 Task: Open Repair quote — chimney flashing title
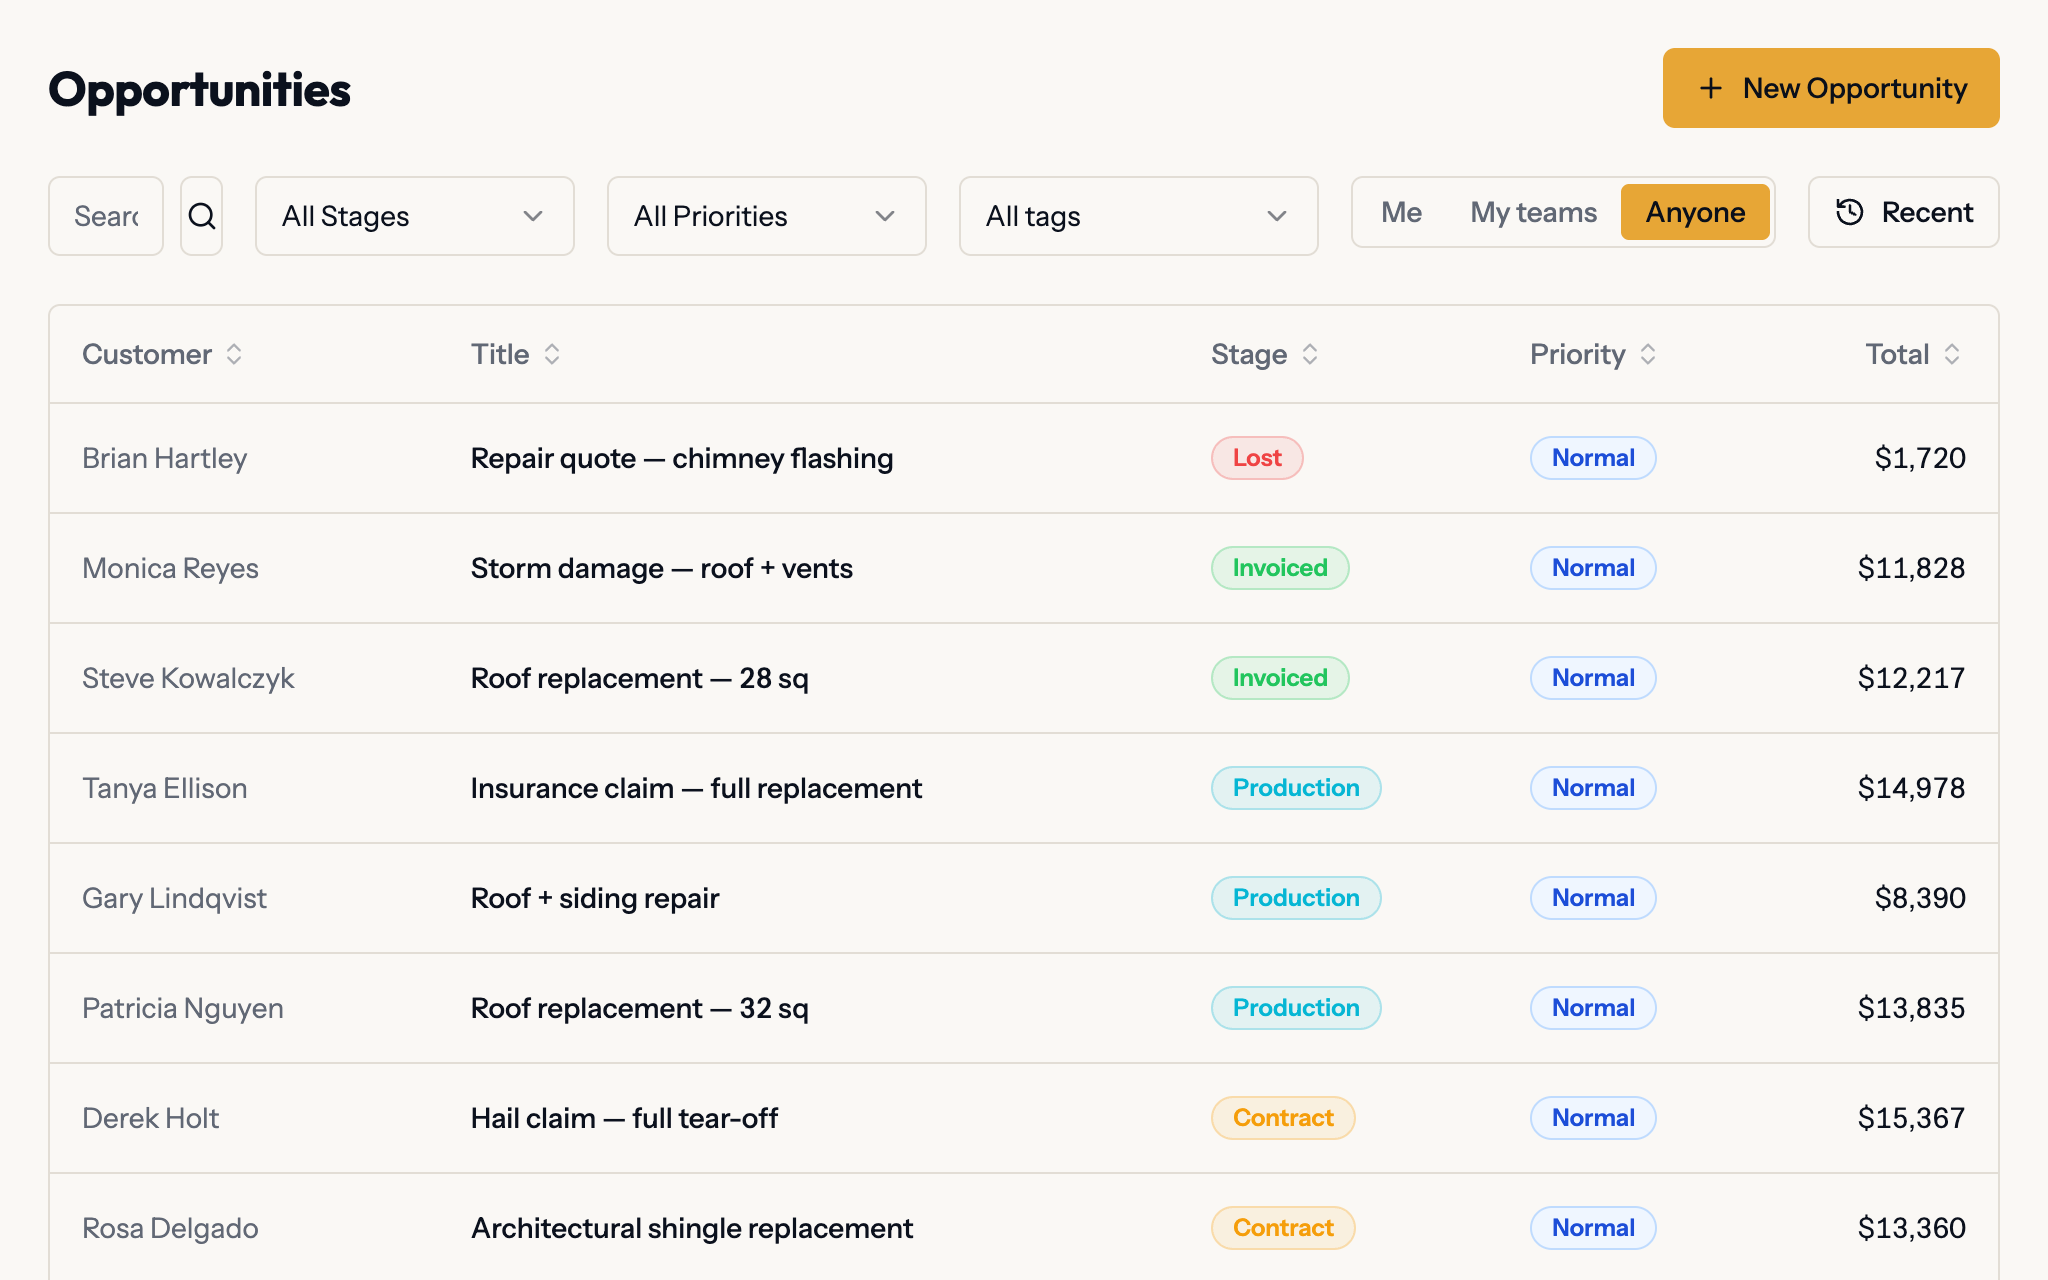point(682,458)
